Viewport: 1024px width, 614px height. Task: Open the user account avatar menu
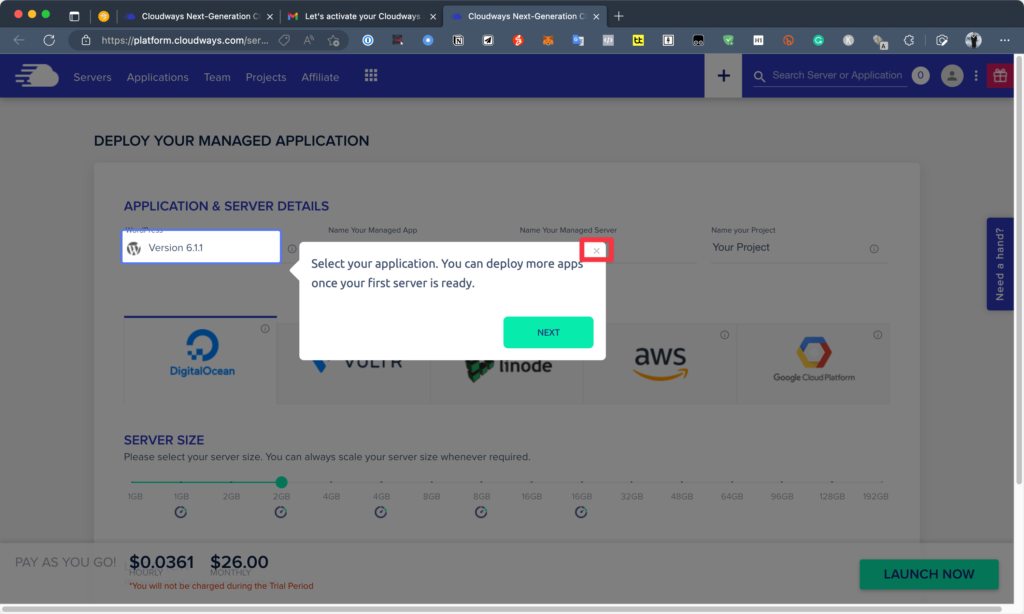click(x=952, y=76)
